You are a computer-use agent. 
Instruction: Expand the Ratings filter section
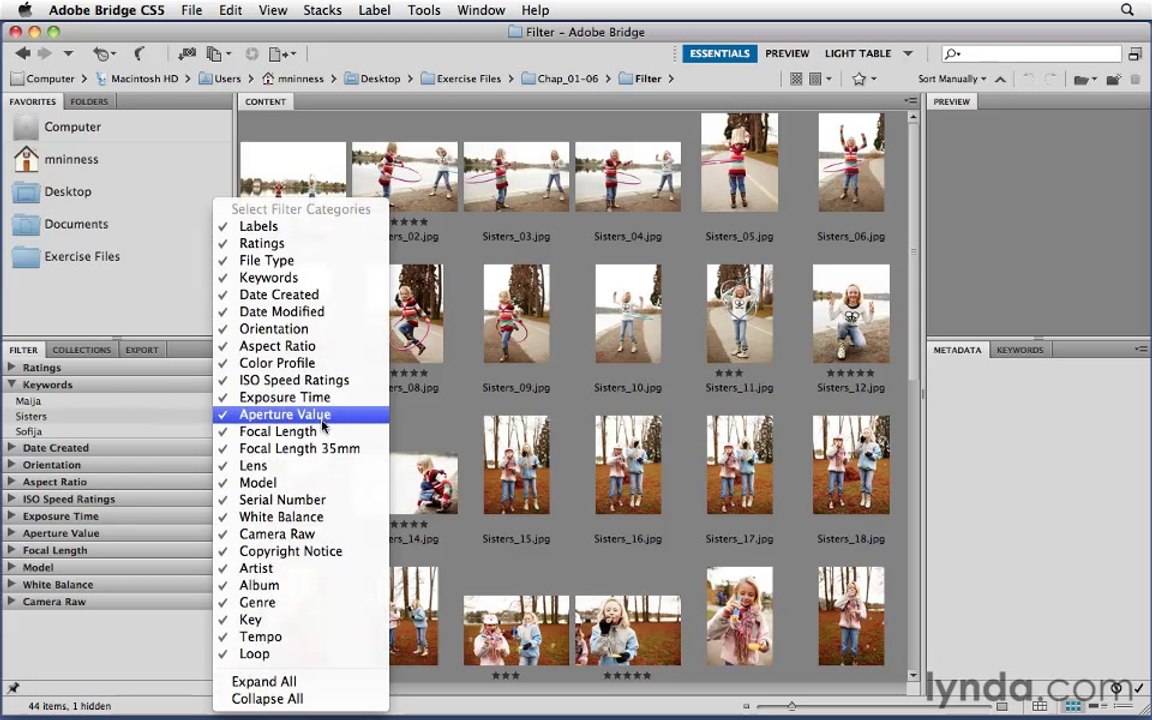(x=12, y=367)
